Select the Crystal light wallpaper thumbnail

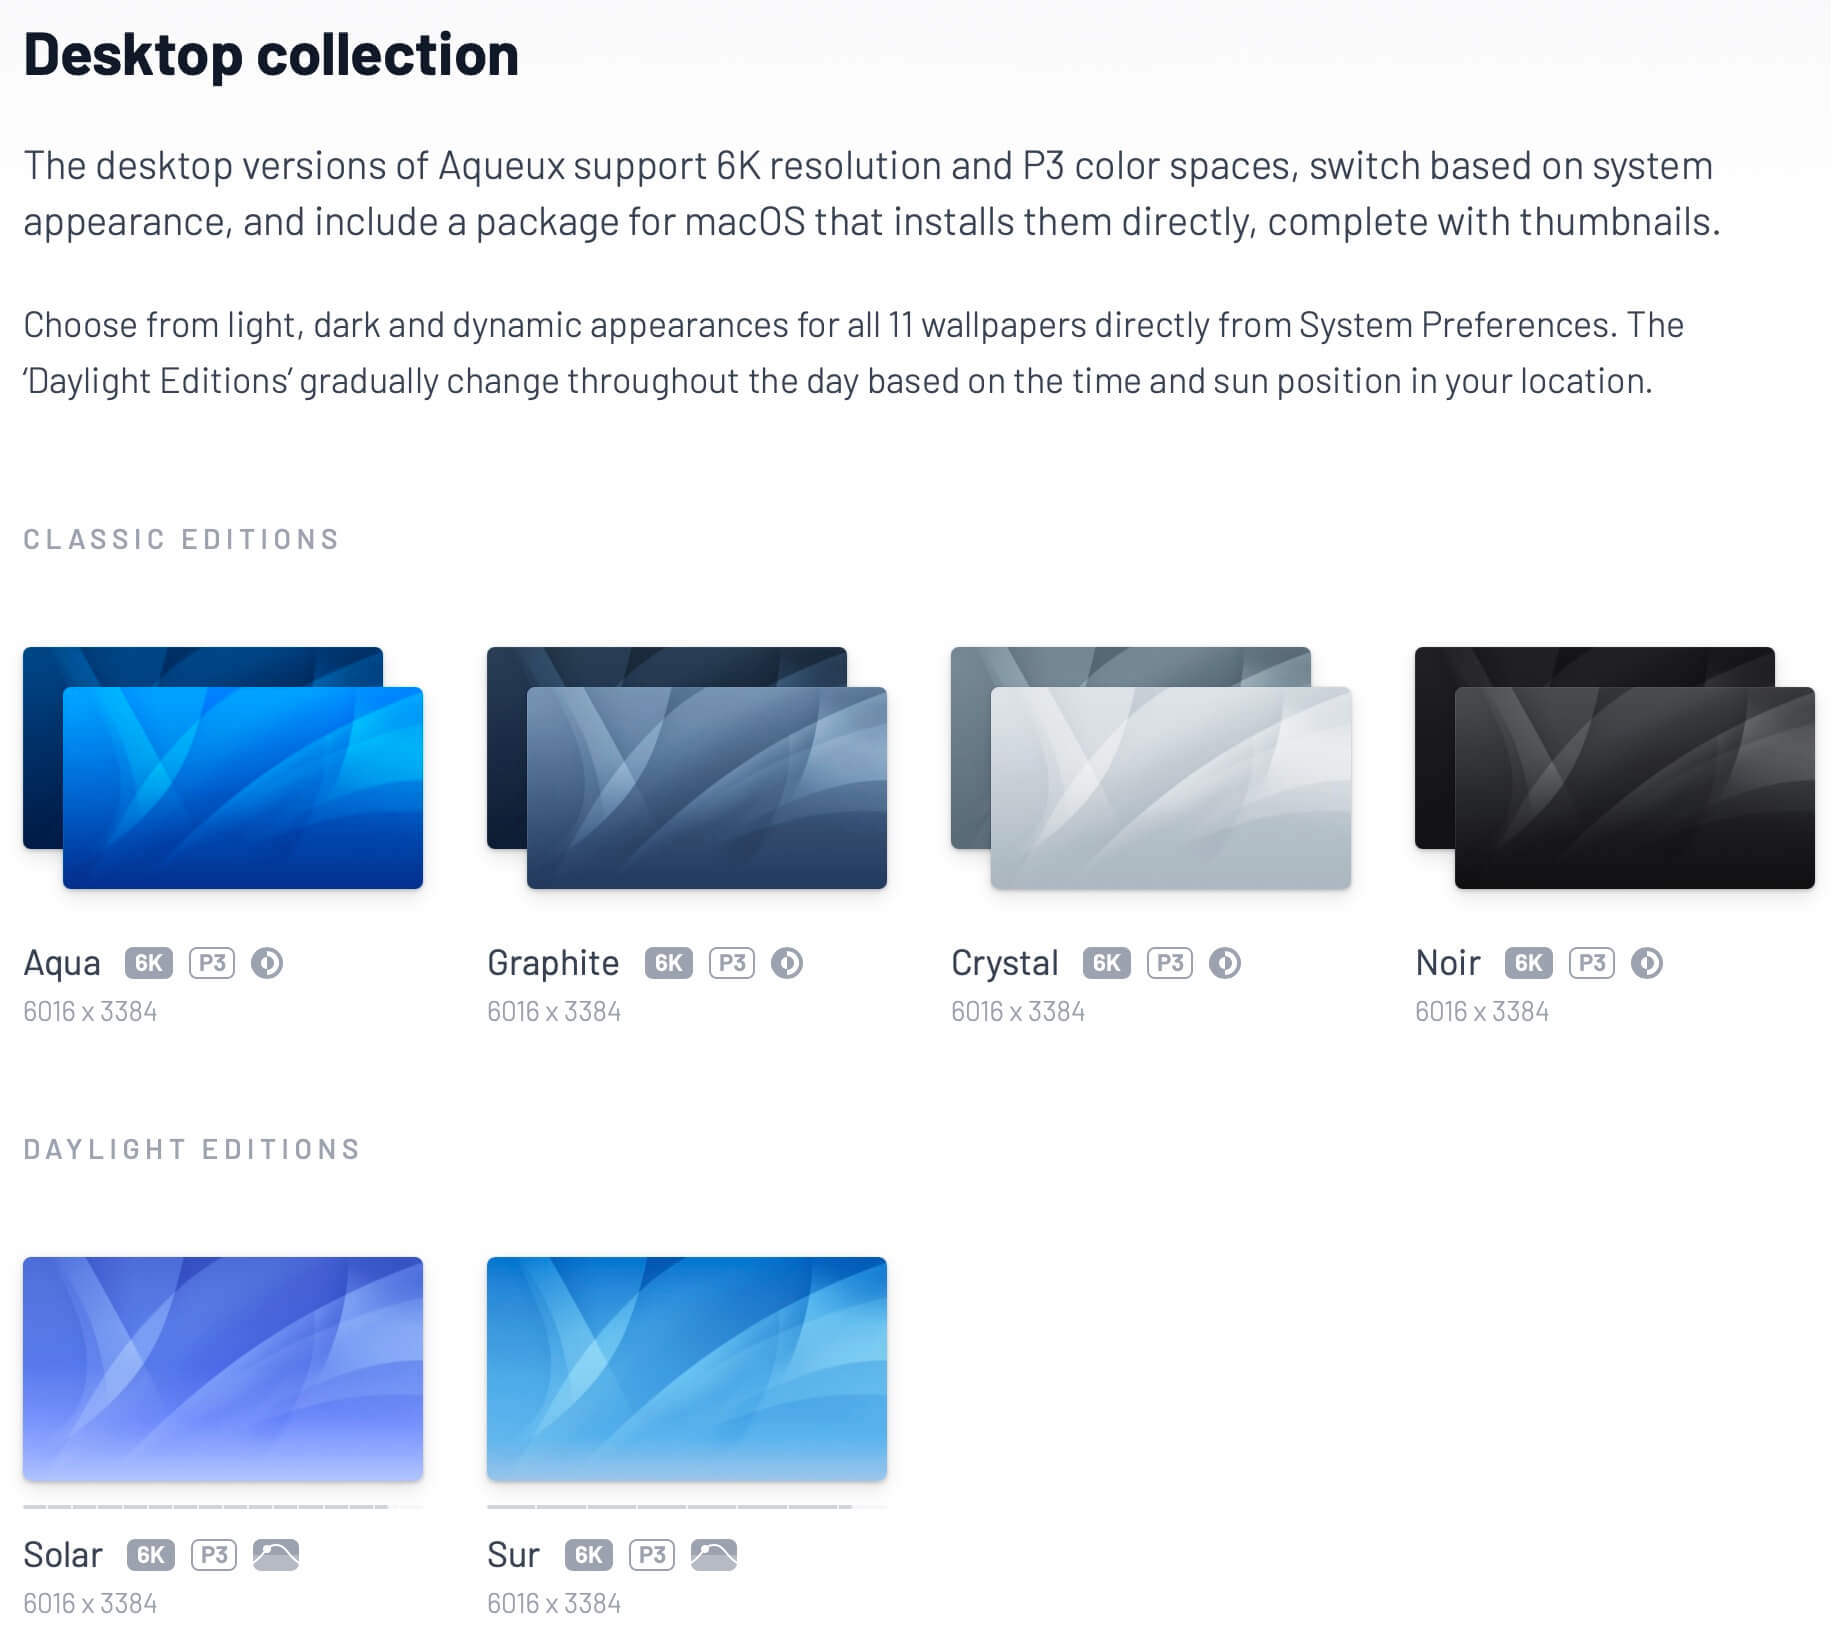click(x=1171, y=788)
